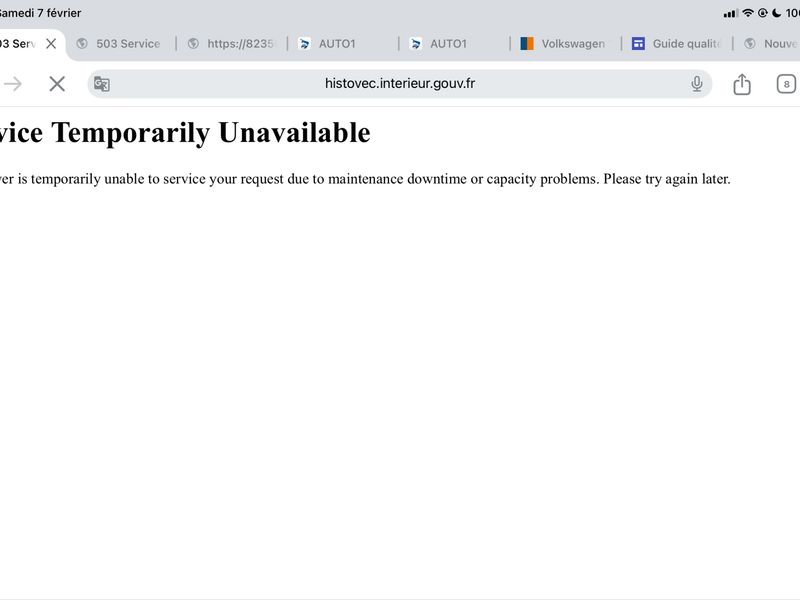The image size is (800, 600).
Task: Switch to the Nouve… tab
Action: 769,44
